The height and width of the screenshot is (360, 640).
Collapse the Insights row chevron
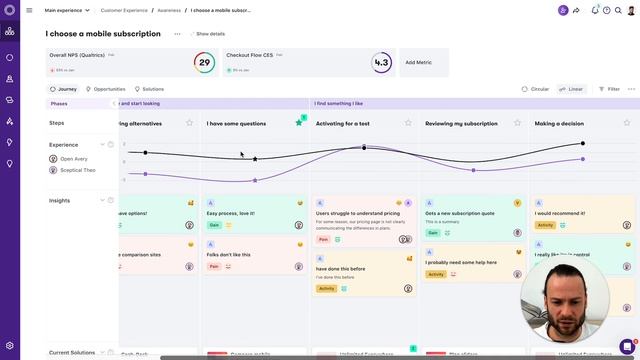click(x=102, y=200)
